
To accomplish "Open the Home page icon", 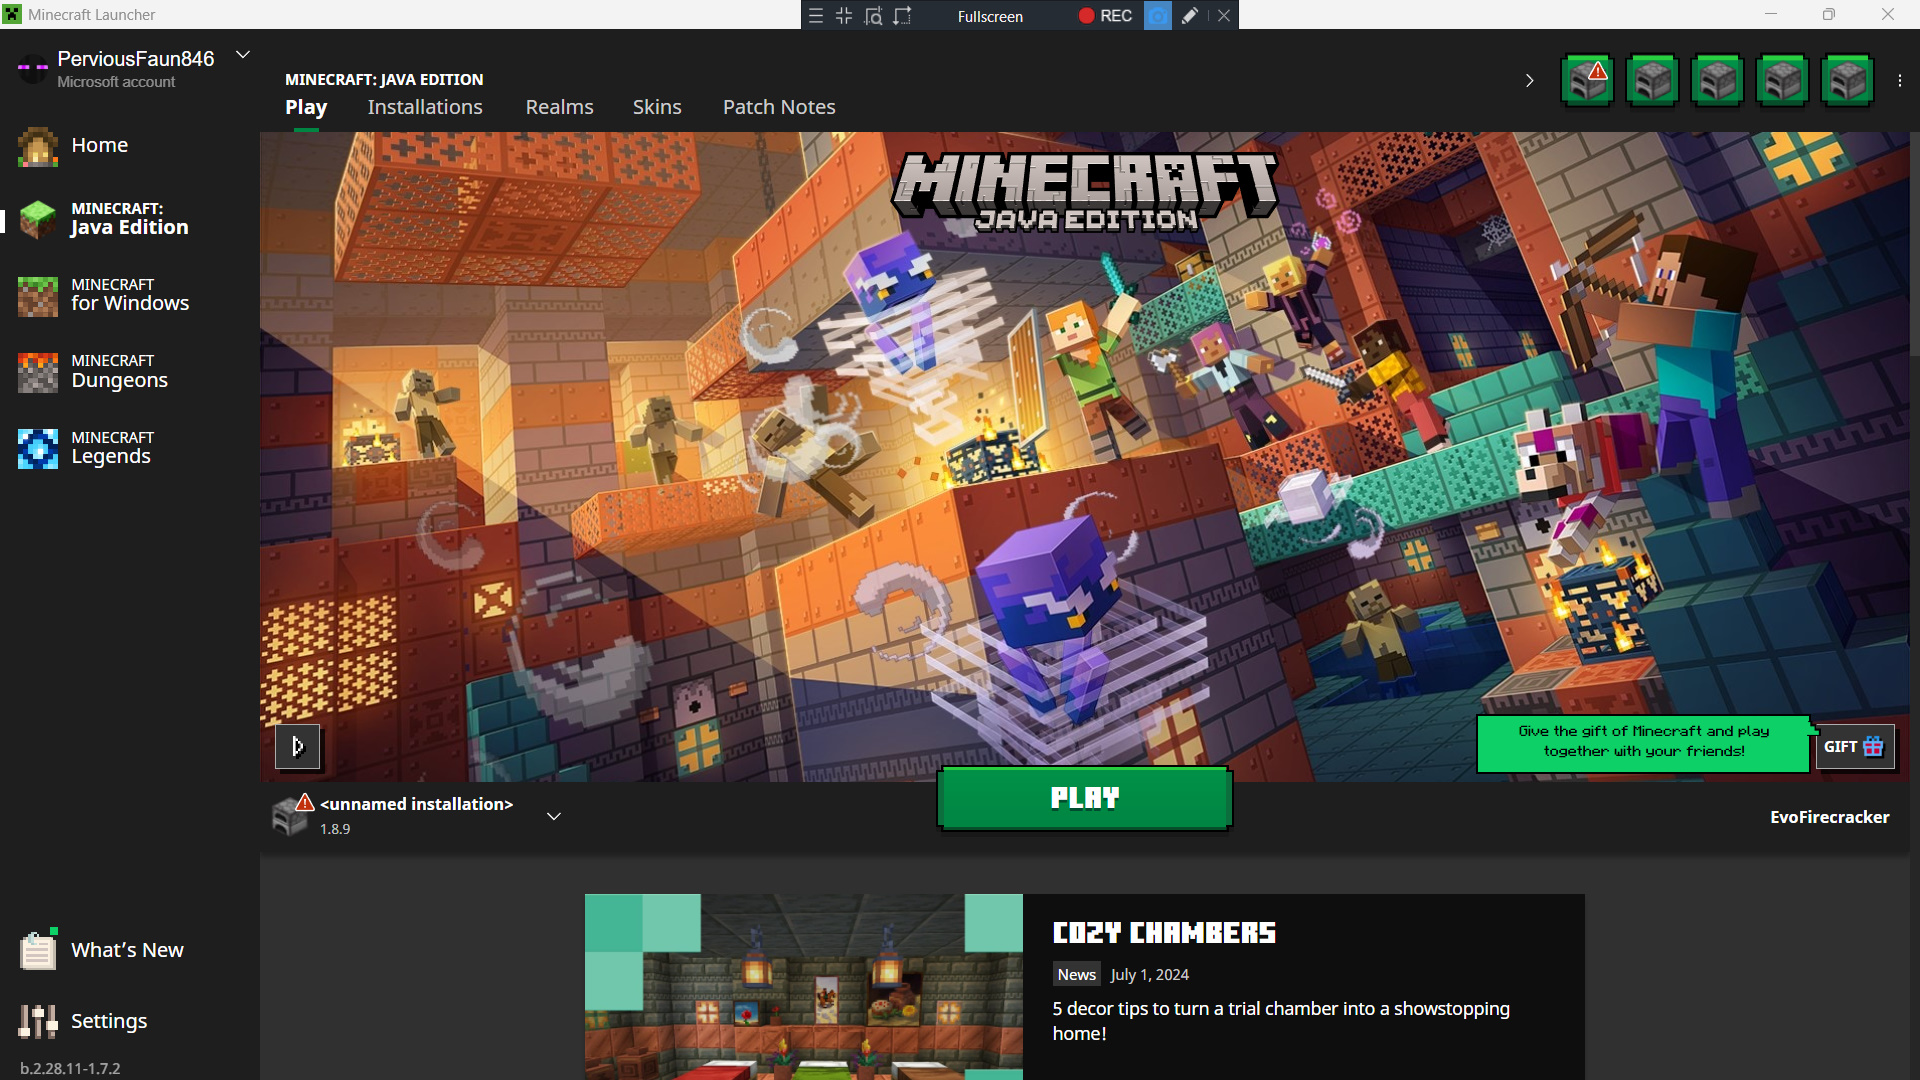I will [x=38, y=146].
